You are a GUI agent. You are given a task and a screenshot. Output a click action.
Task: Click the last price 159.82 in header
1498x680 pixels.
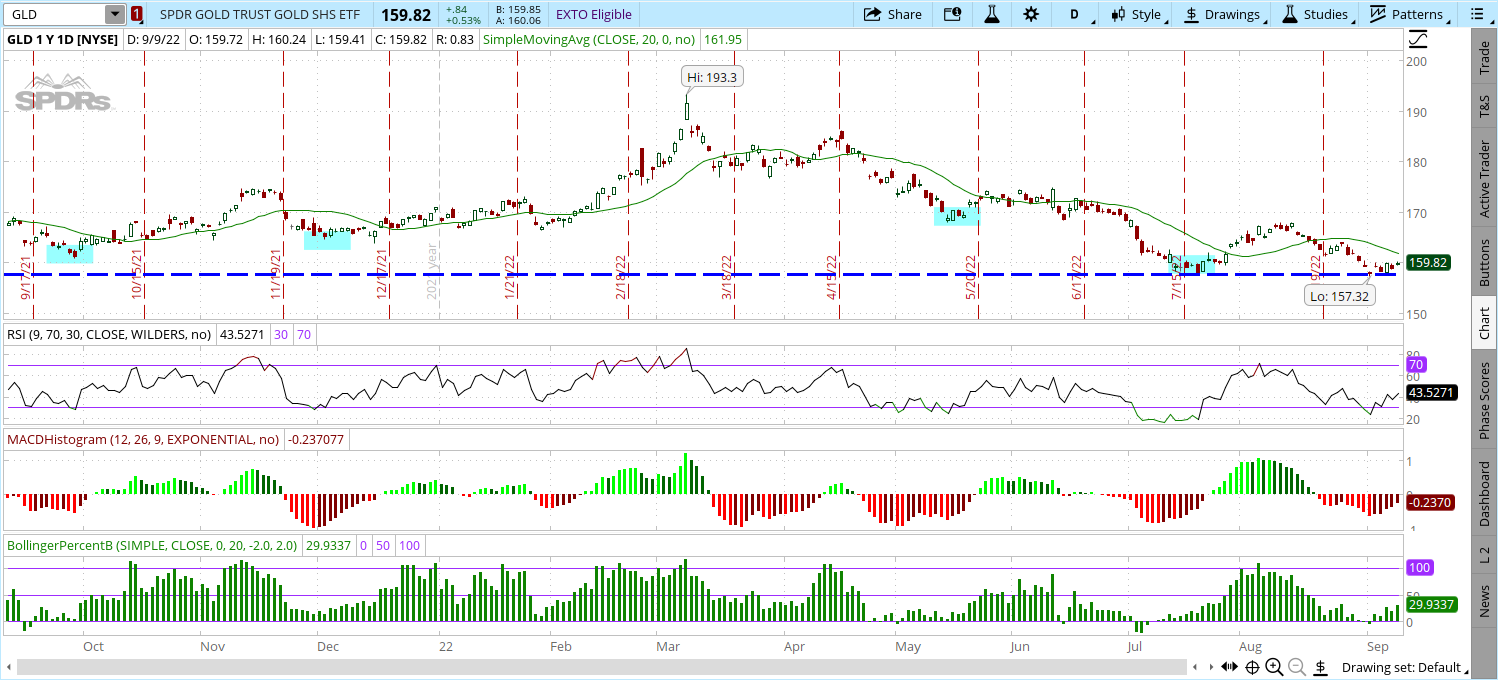click(407, 14)
